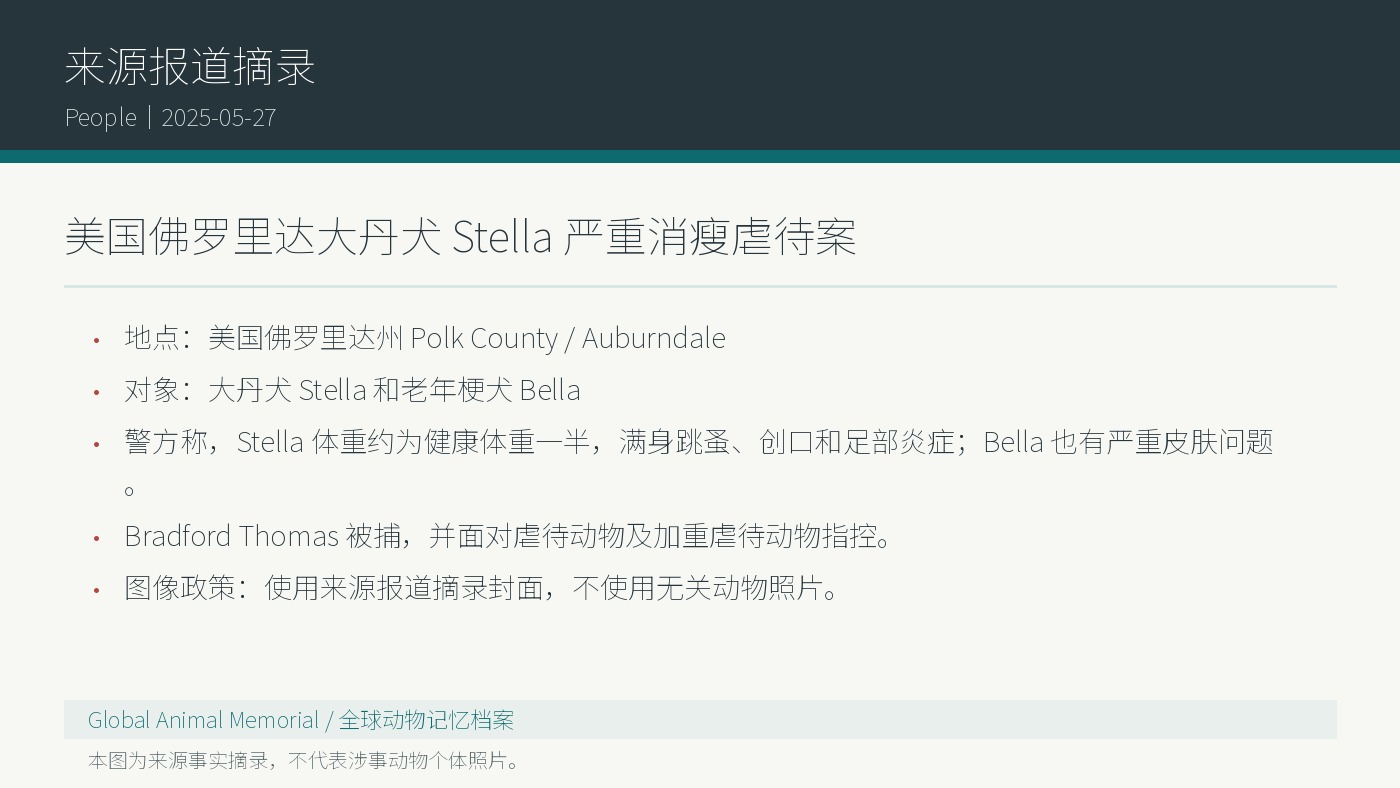Image resolution: width=1400 pixels, height=788 pixels.
Task: Click the red bullet dot before 对象
Action: (97, 392)
